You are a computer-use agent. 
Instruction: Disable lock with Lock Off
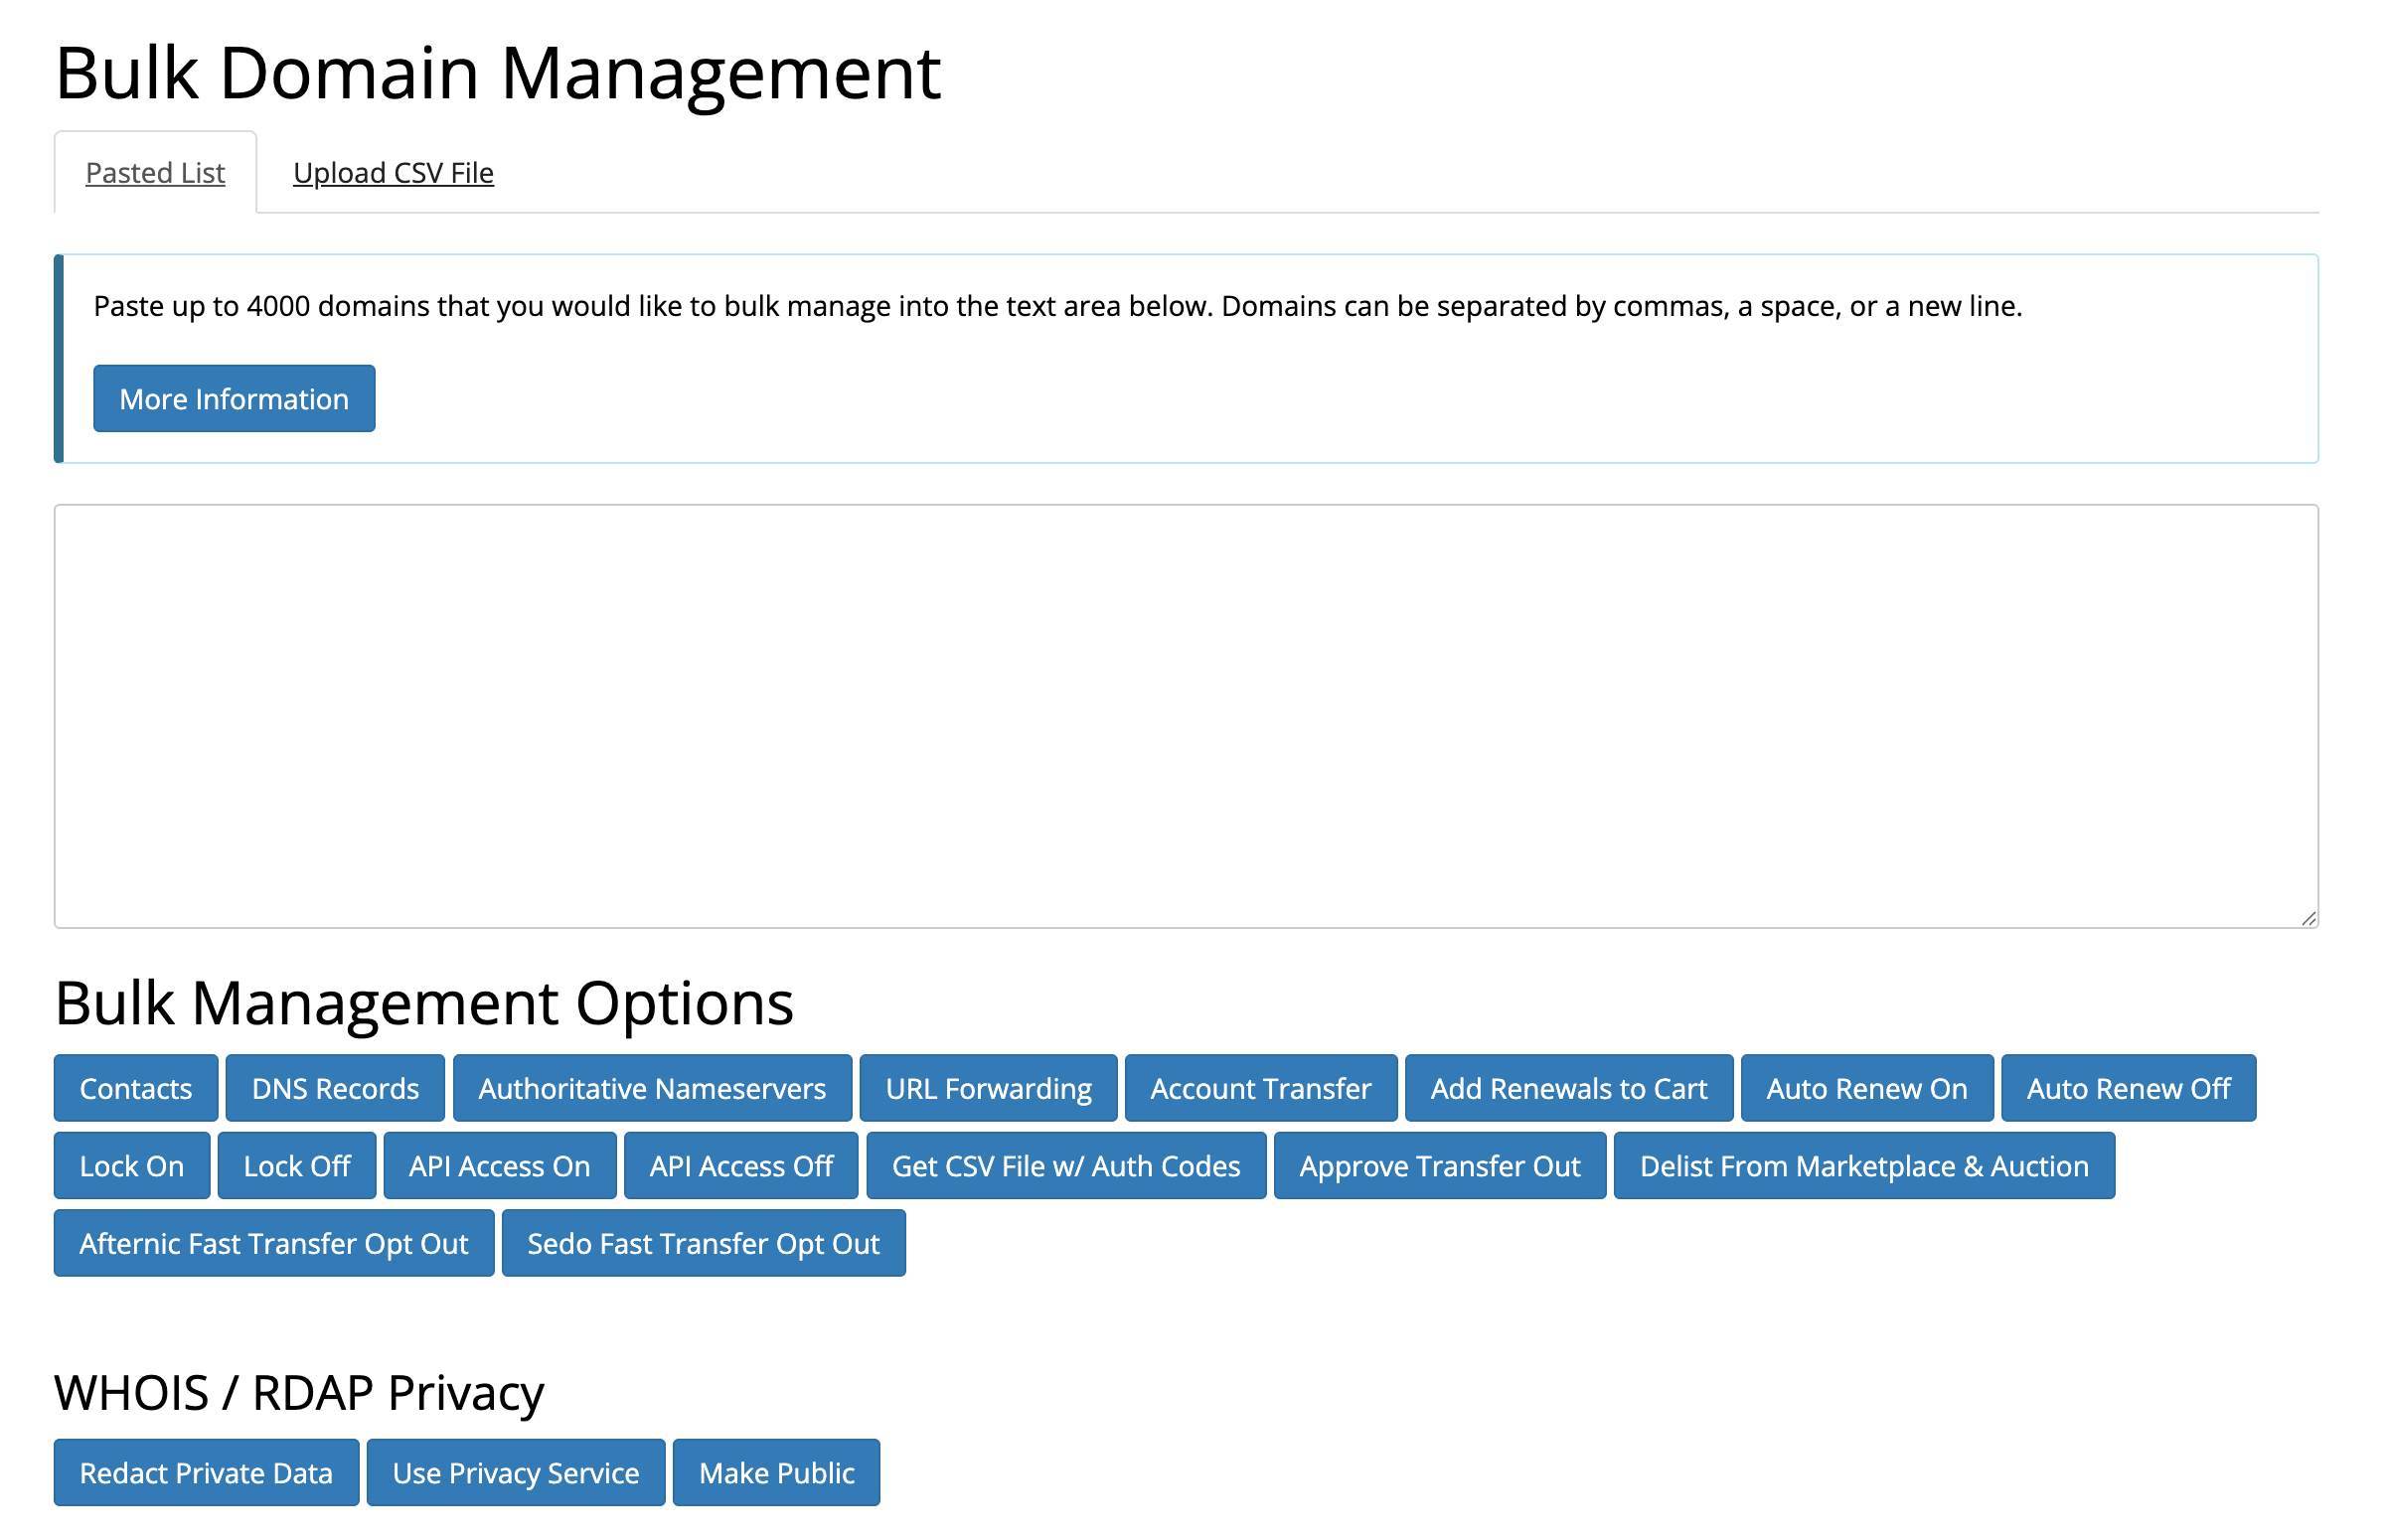297,1166
